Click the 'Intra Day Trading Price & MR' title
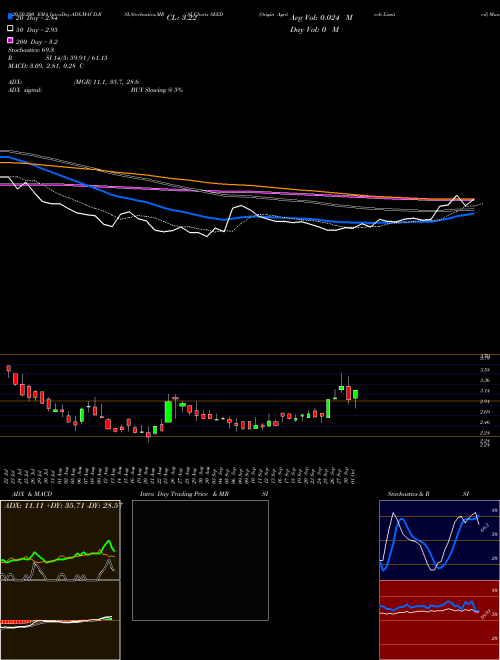Viewport: 500px width, 660px height. click(x=184, y=494)
